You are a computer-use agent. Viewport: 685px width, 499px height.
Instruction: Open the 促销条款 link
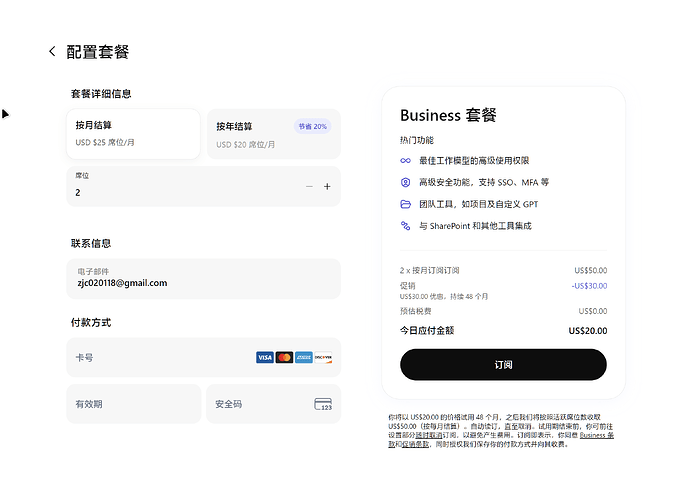pyautogui.click(x=415, y=444)
